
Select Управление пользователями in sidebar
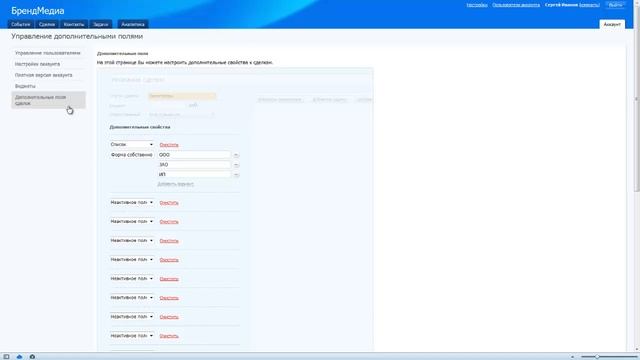pyautogui.click(x=48, y=53)
